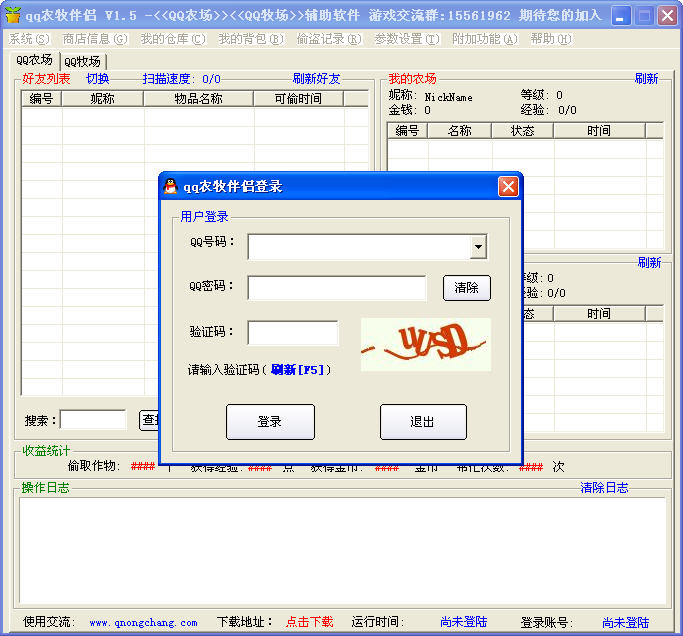Viewport: 683px width, 636px height.
Task: Click the NickName text in 我的农场
Action: pos(449,97)
